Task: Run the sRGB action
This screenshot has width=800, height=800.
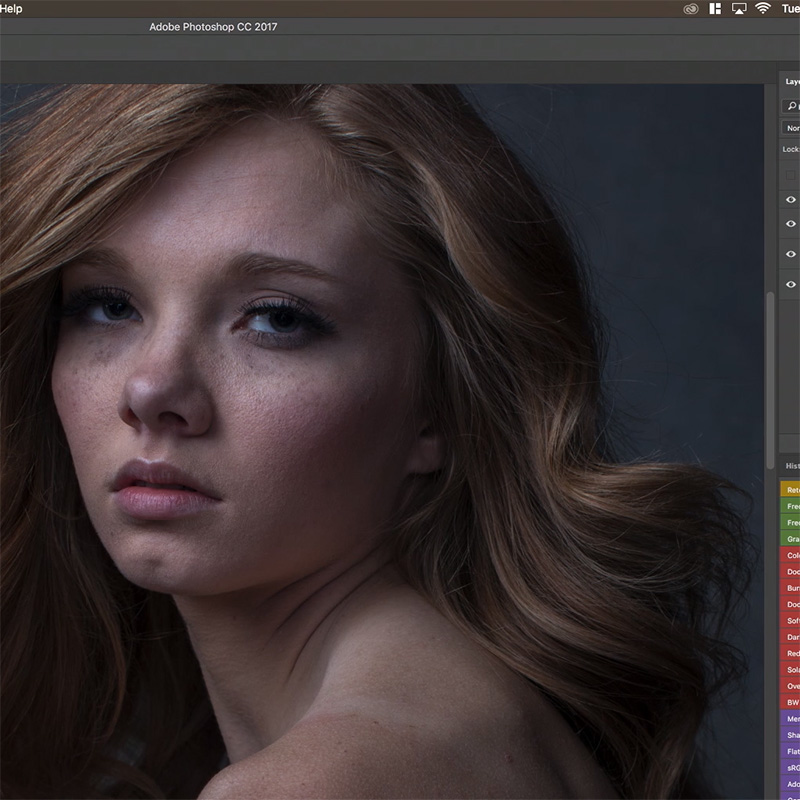Action: click(x=791, y=767)
